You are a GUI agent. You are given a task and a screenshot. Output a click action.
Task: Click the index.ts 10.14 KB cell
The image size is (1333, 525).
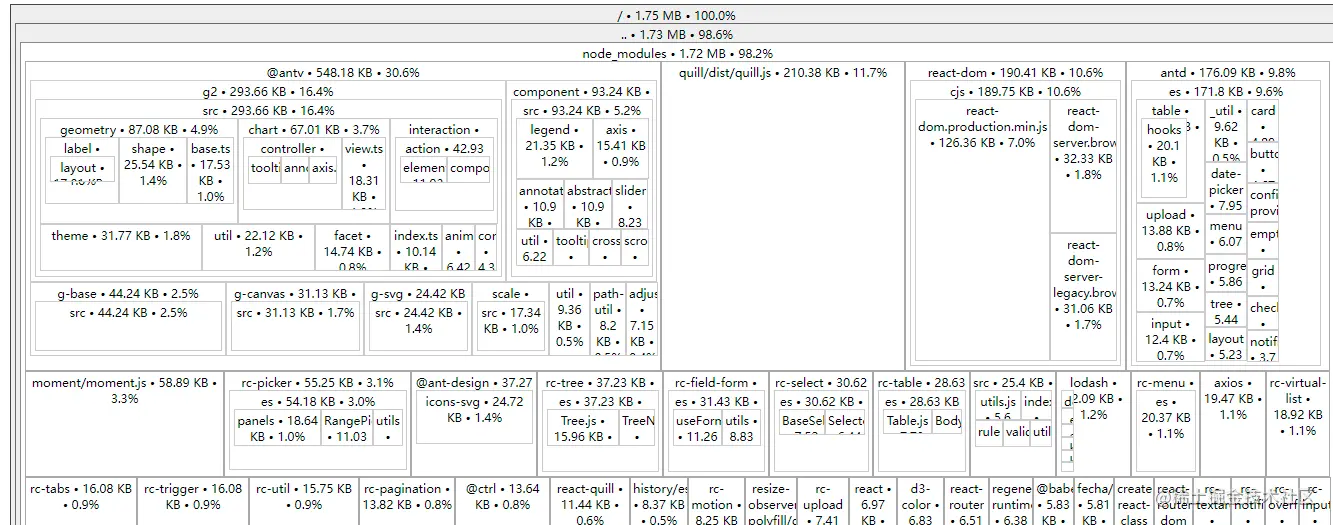tap(417, 248)
